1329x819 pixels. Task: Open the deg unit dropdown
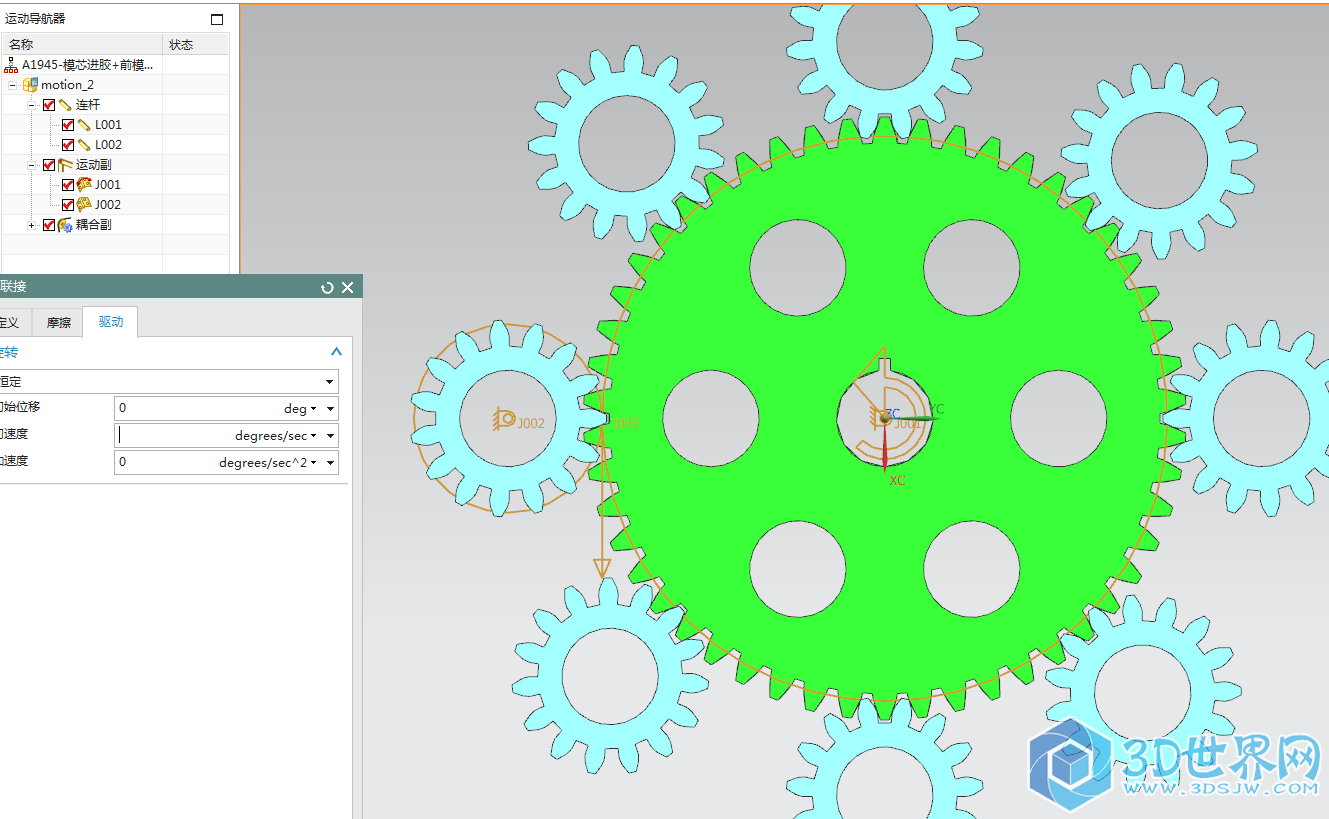tap(300, 408)
